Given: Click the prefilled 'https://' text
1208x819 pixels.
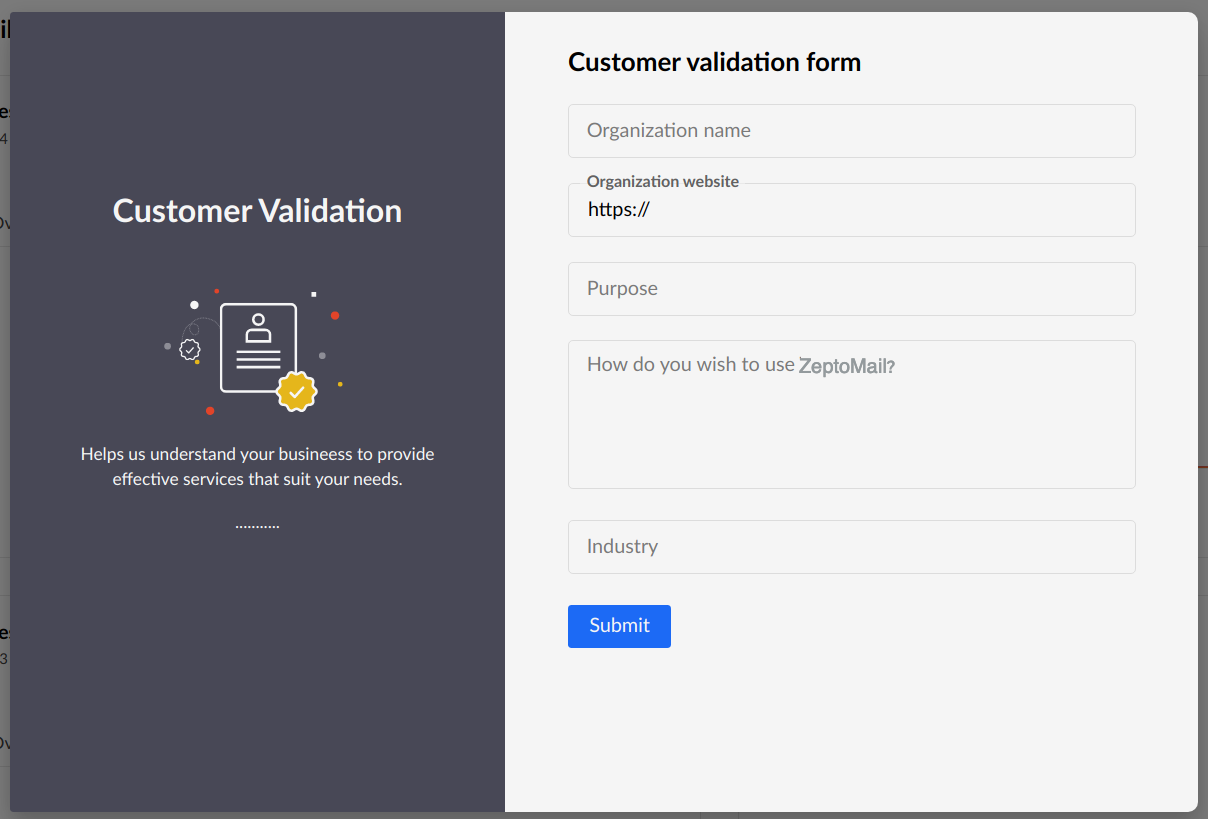Looking at the screenshot, I should [x=619, y=210].
